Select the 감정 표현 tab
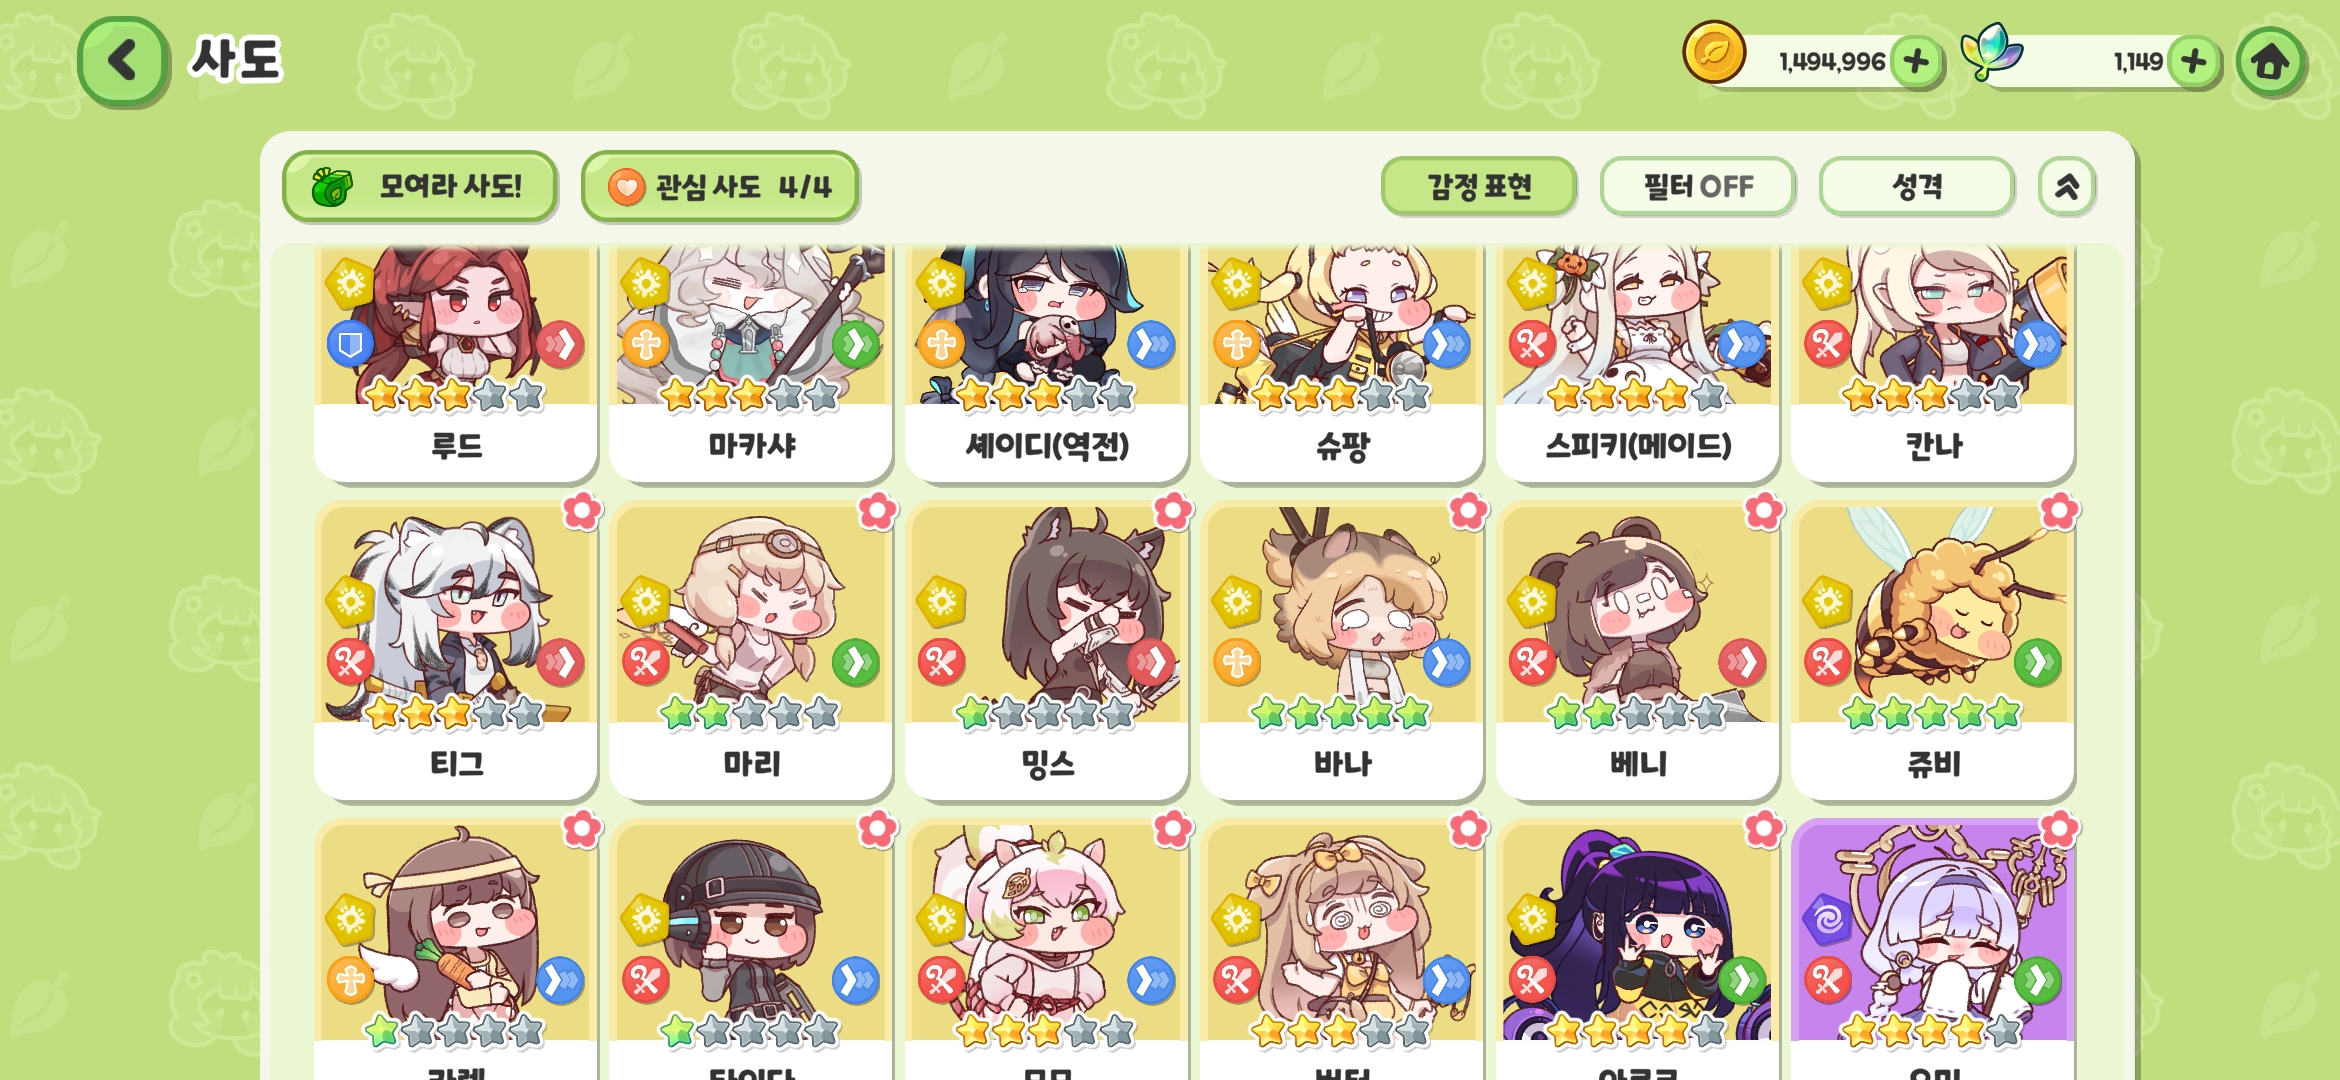 tap(1478, 187)
